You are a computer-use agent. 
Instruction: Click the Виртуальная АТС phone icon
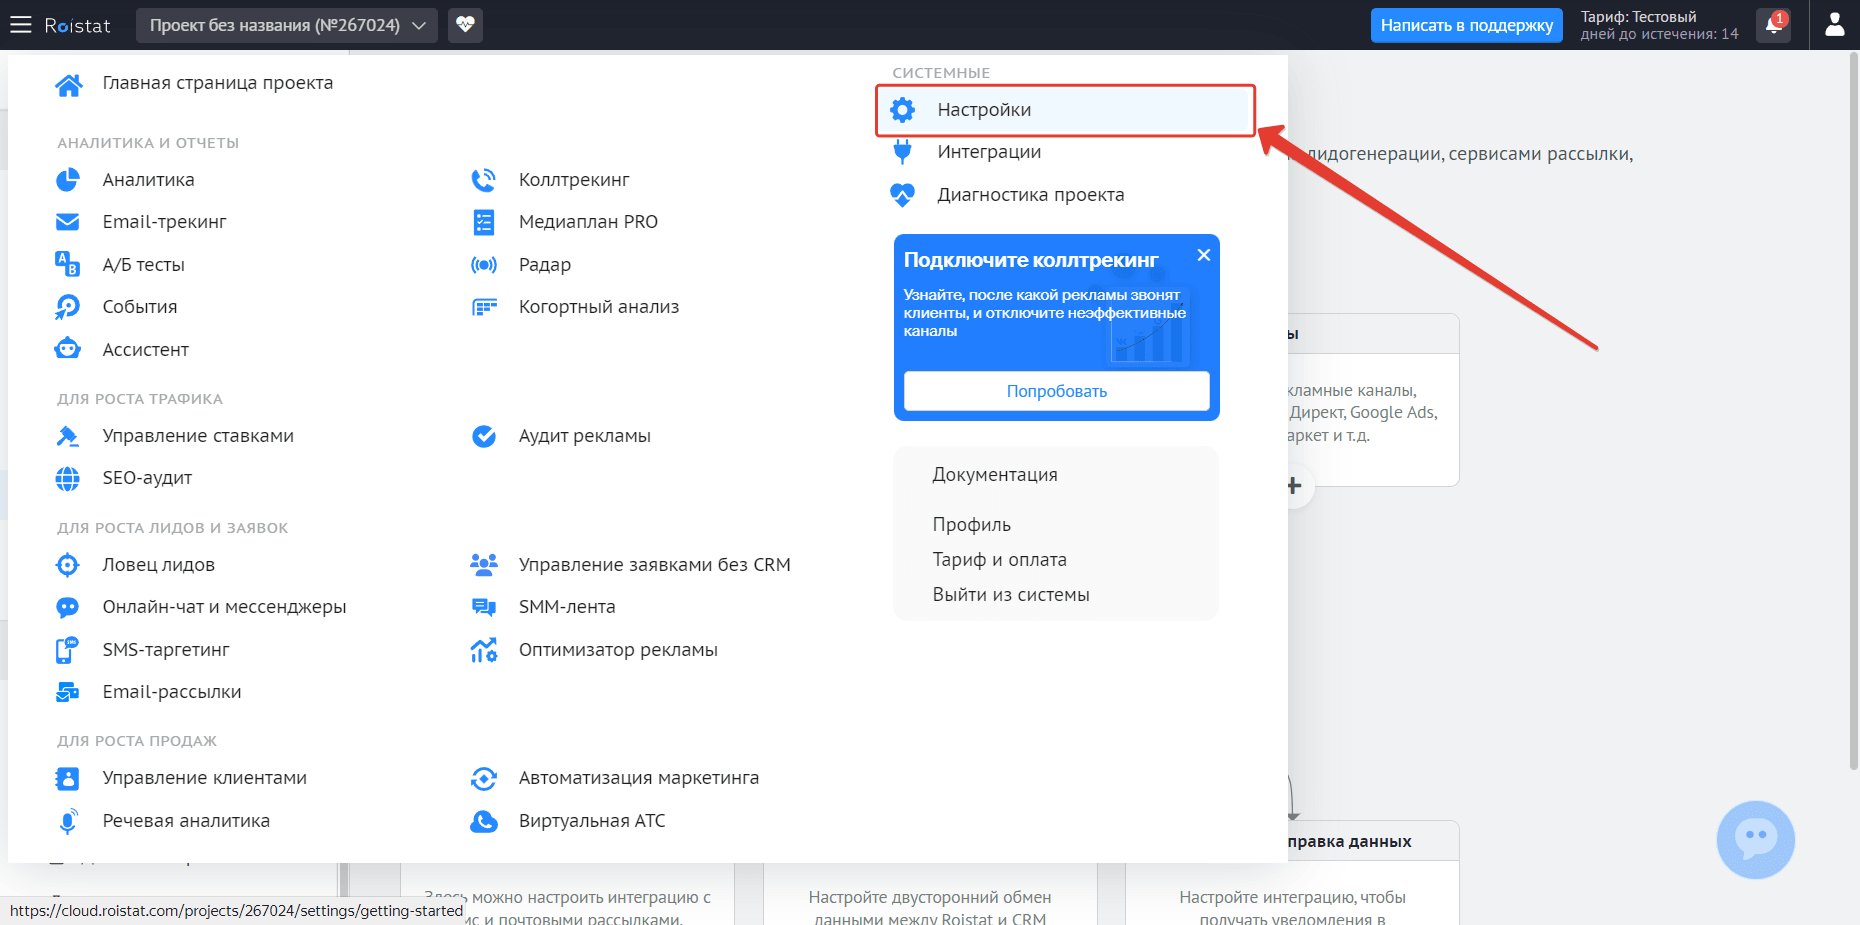pos(484,821)
